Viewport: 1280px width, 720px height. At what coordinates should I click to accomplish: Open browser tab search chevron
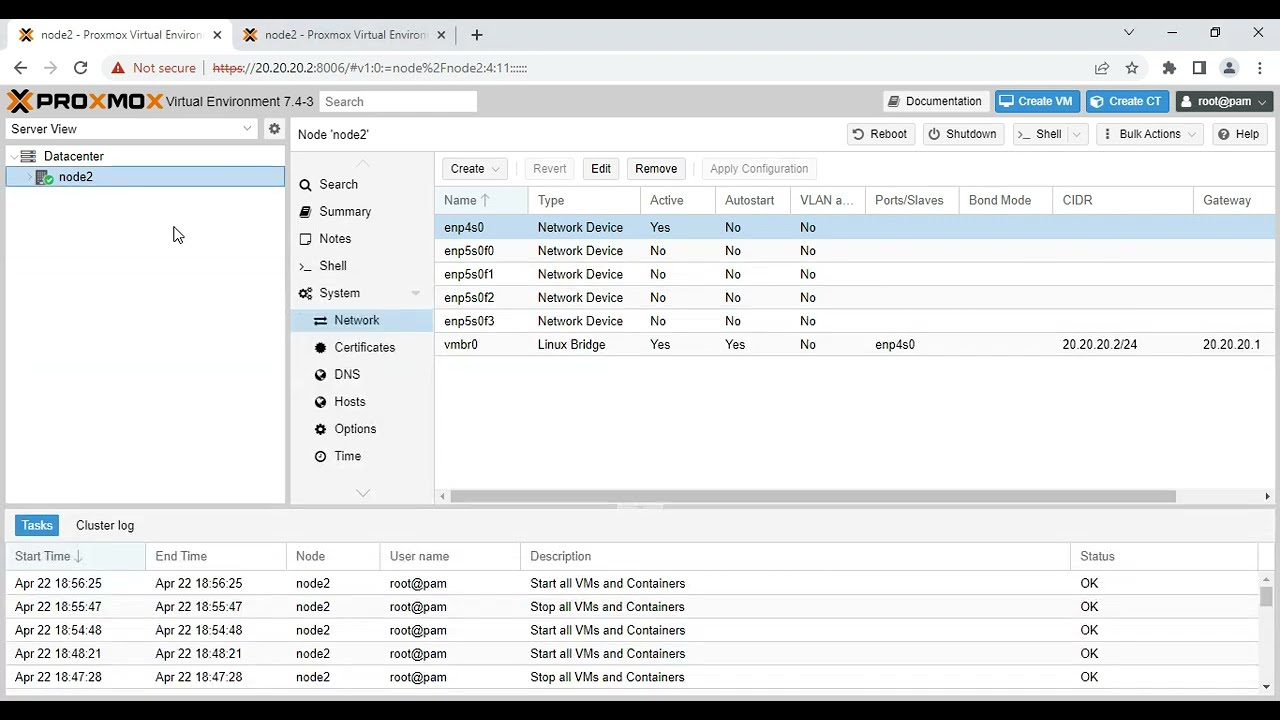(1129, 33)
